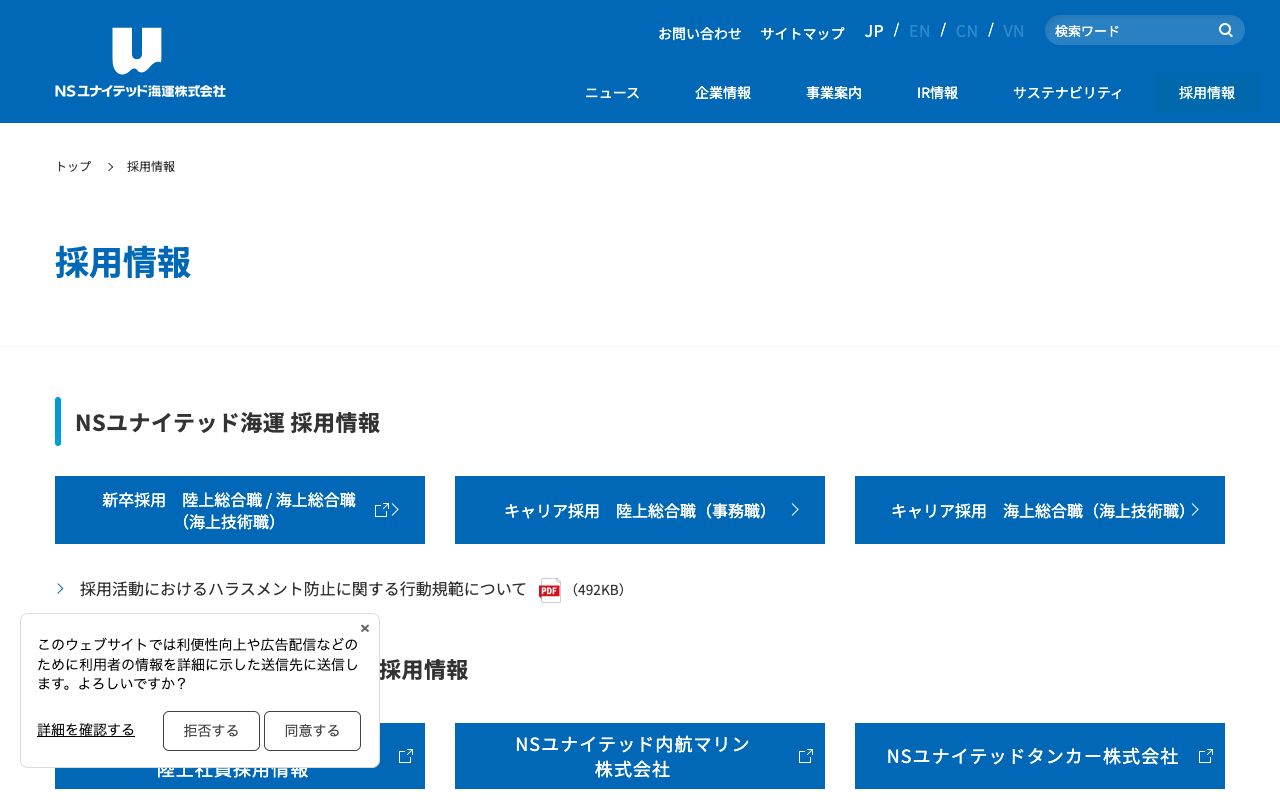The height and width of the screenshot is (800, 1280).
Task: Switch language to CN
Action: (x=967, y=31)
